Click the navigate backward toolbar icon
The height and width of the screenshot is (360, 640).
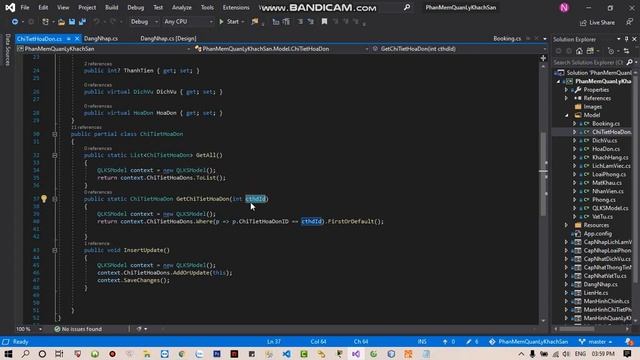(x=15, y=22)
